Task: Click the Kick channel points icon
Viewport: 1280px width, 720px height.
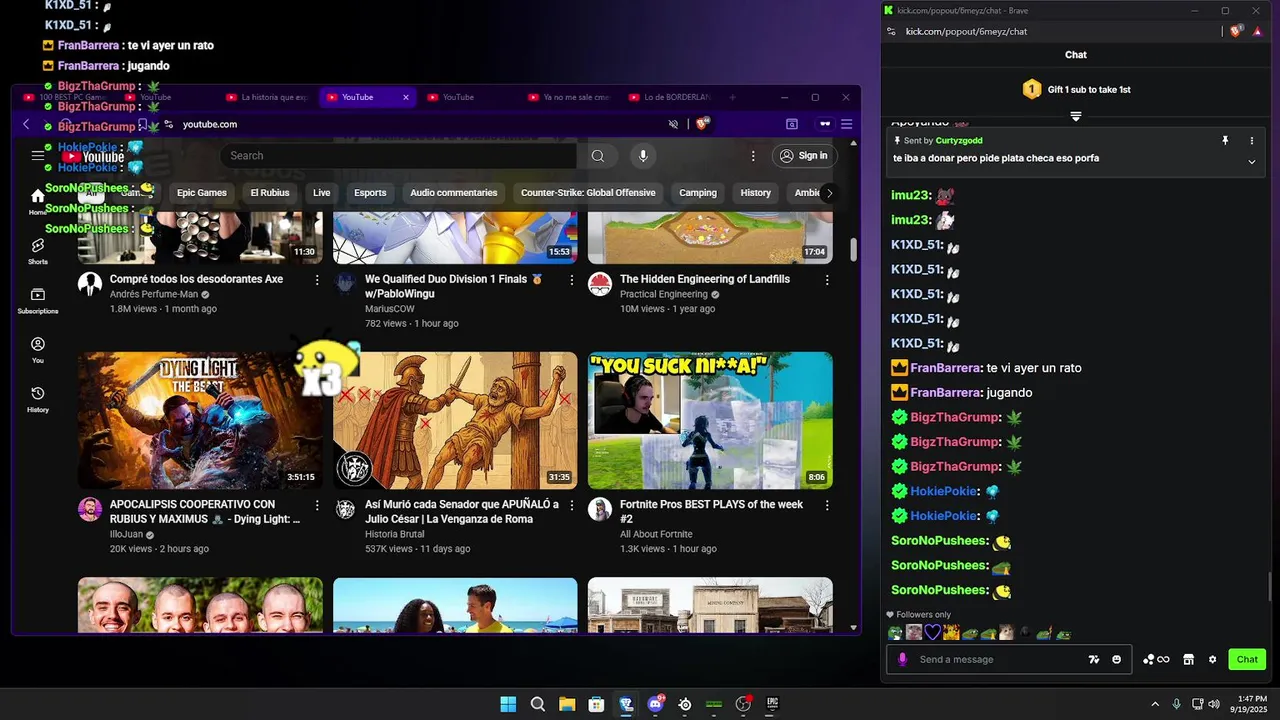Action: click(x=1156, y=660)
